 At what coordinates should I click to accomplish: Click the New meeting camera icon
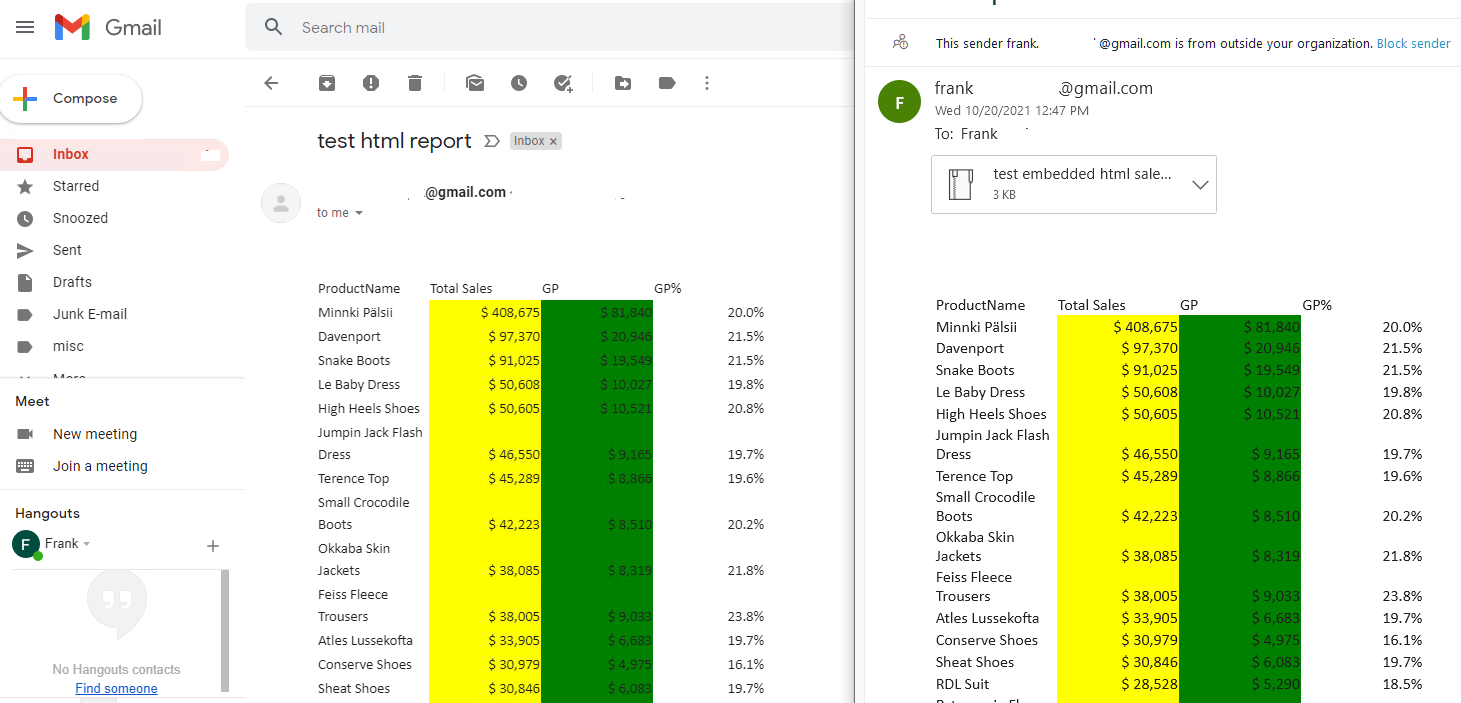pos(25,434)
